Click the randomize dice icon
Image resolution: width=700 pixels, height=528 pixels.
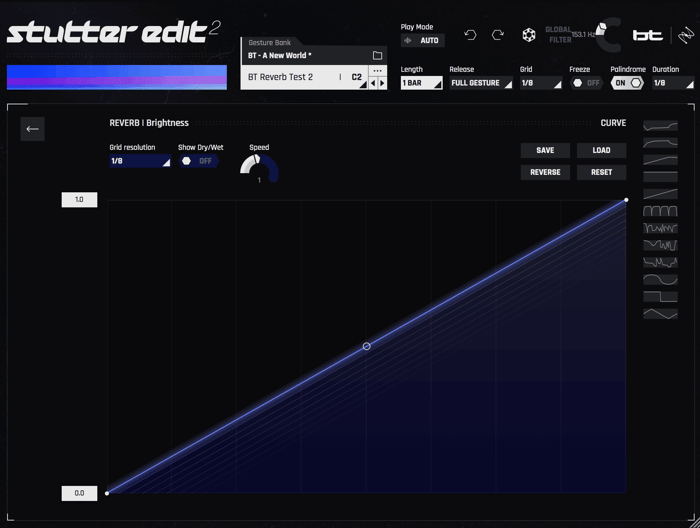(529, 35)
